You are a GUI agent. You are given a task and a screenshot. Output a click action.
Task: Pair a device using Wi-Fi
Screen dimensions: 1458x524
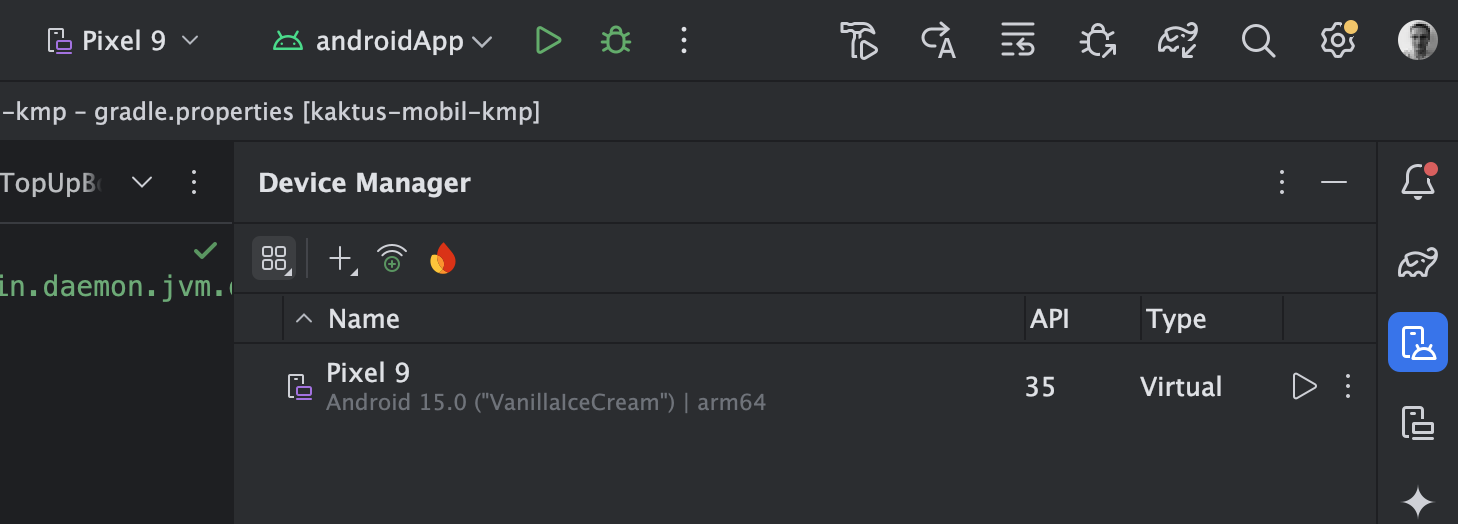[x=391, y=259]
